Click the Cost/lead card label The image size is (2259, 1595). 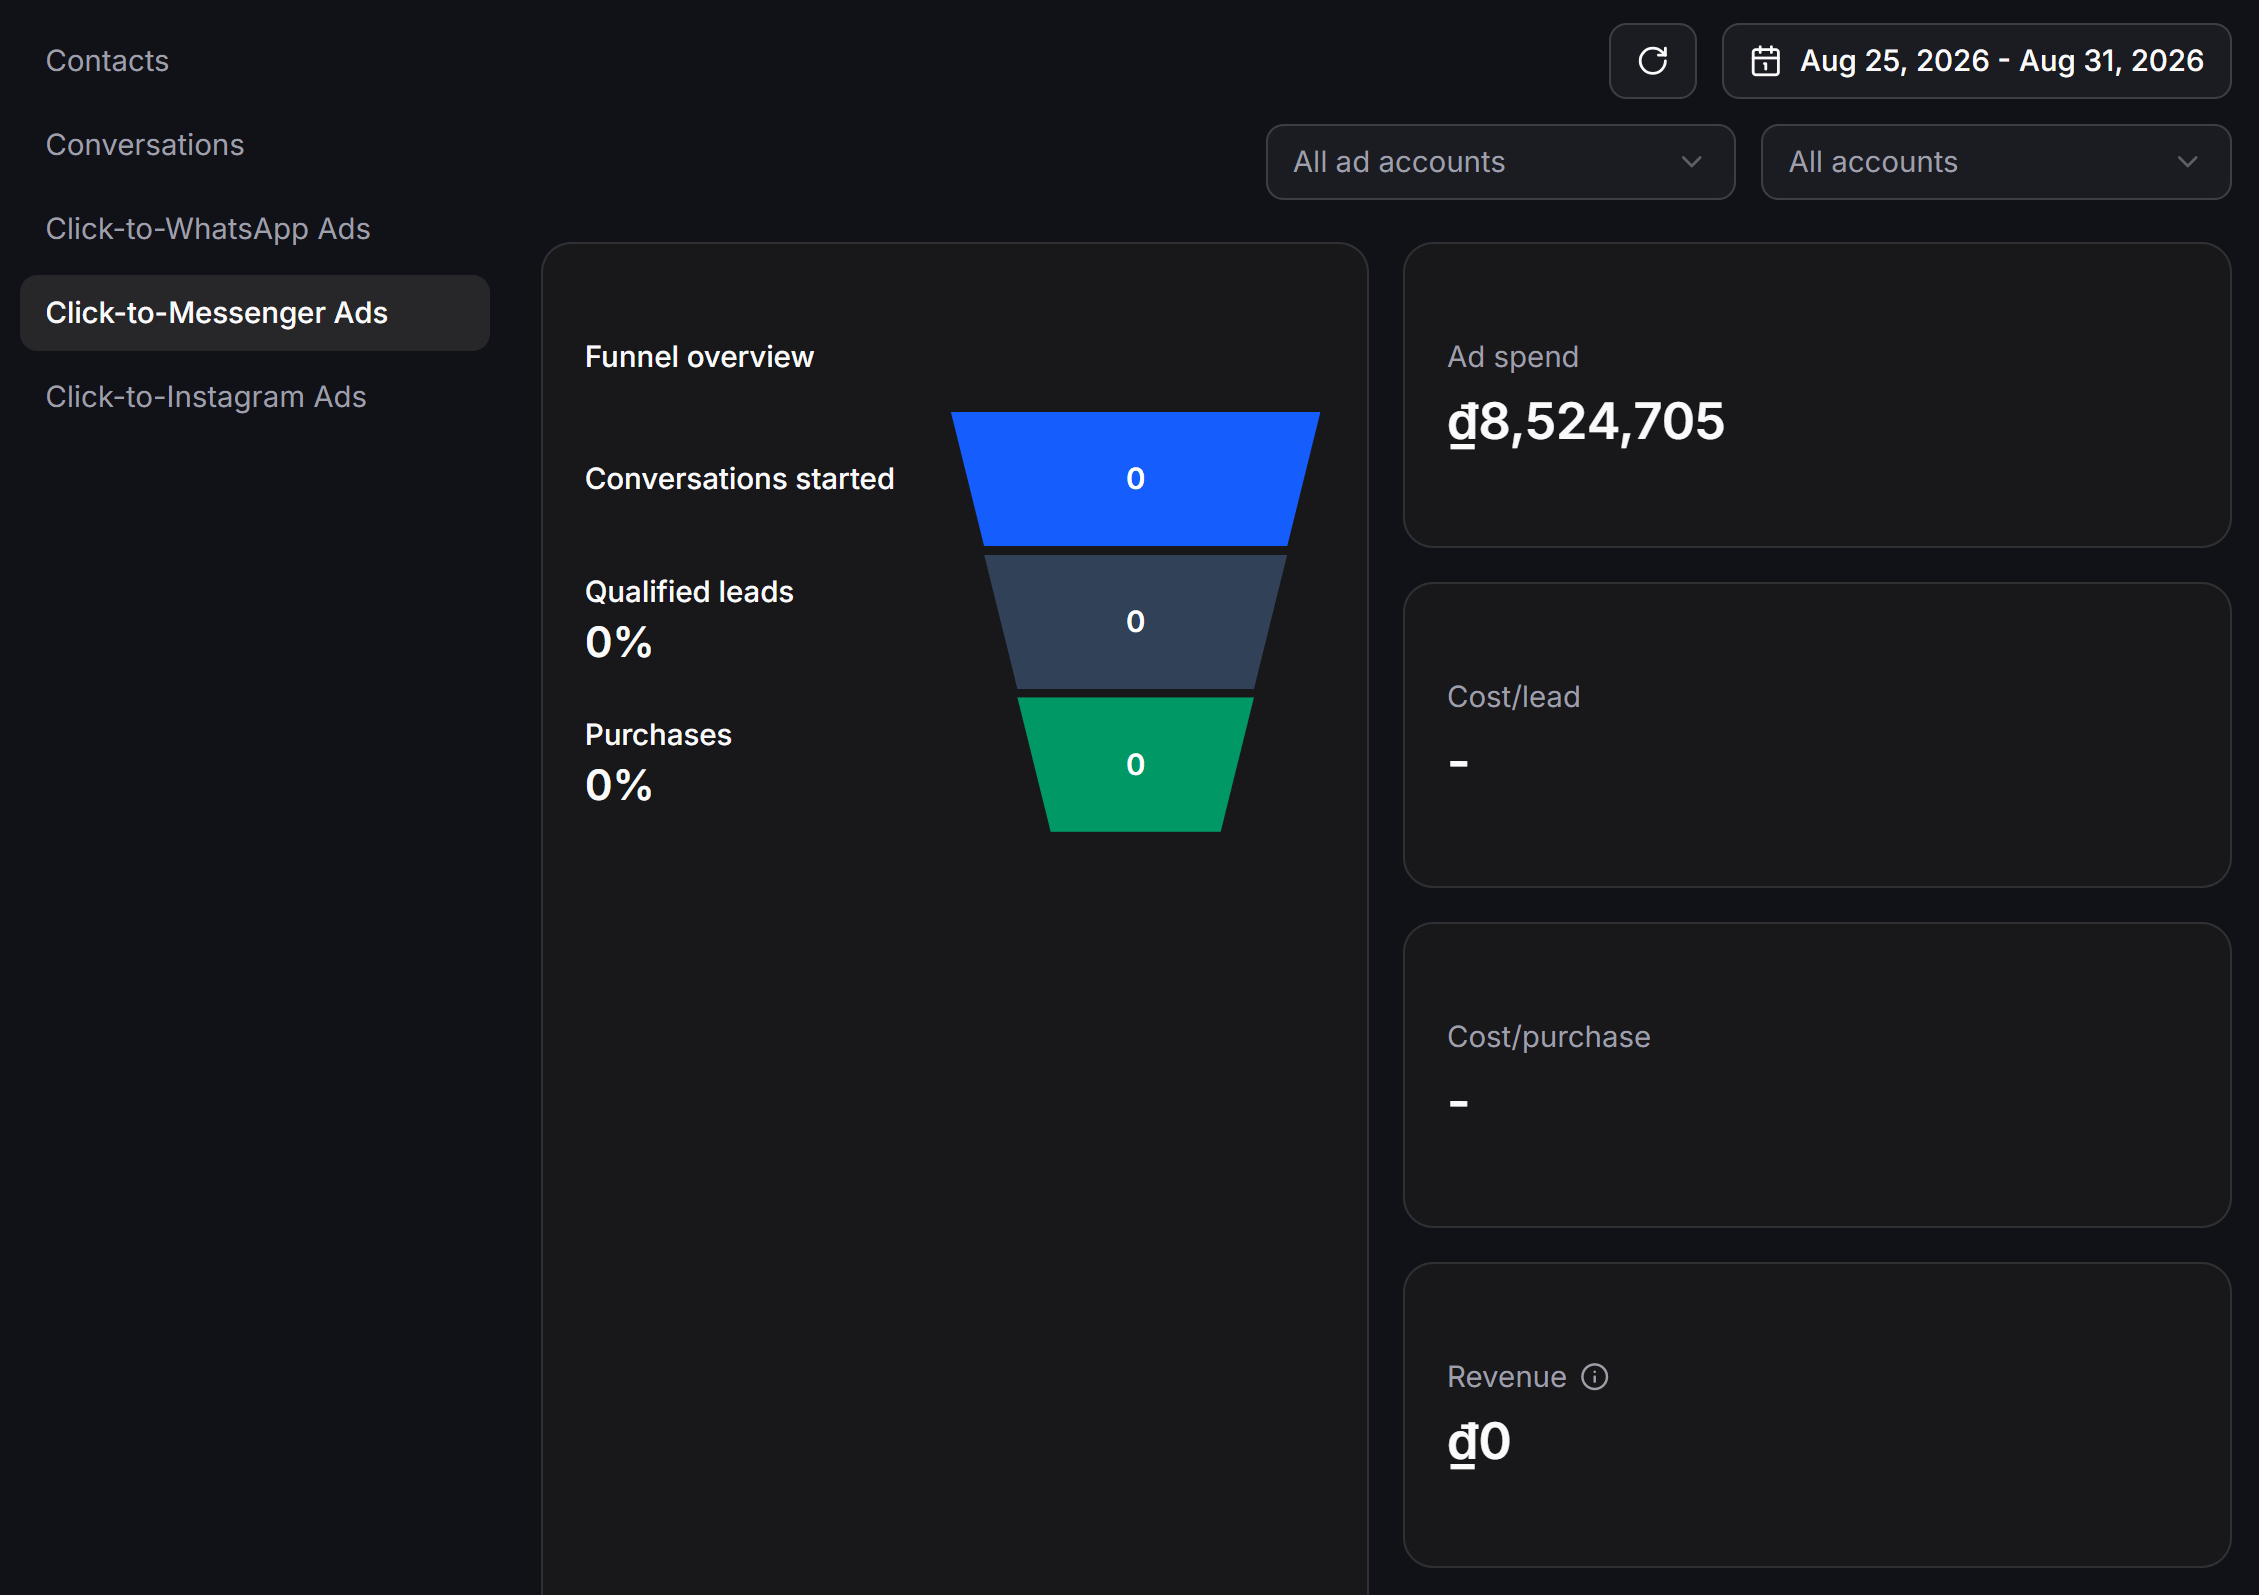(x=1514, y=697)
